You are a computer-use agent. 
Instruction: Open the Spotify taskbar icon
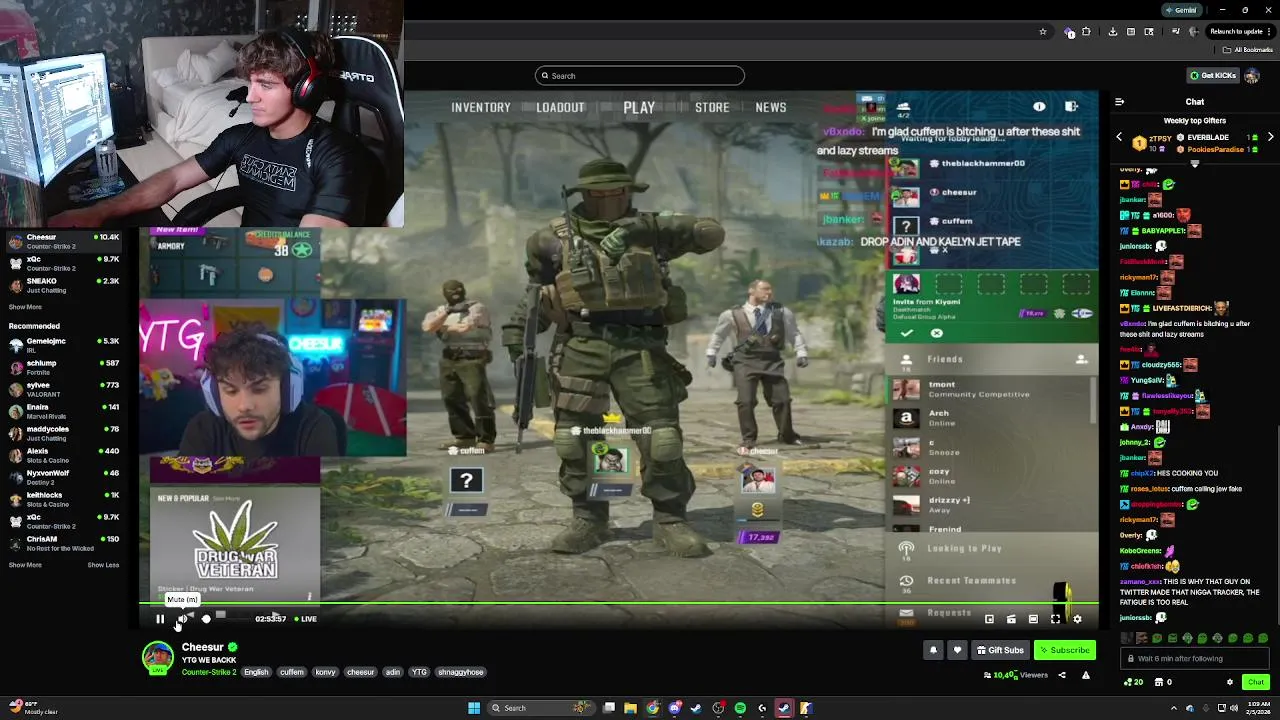740,708
